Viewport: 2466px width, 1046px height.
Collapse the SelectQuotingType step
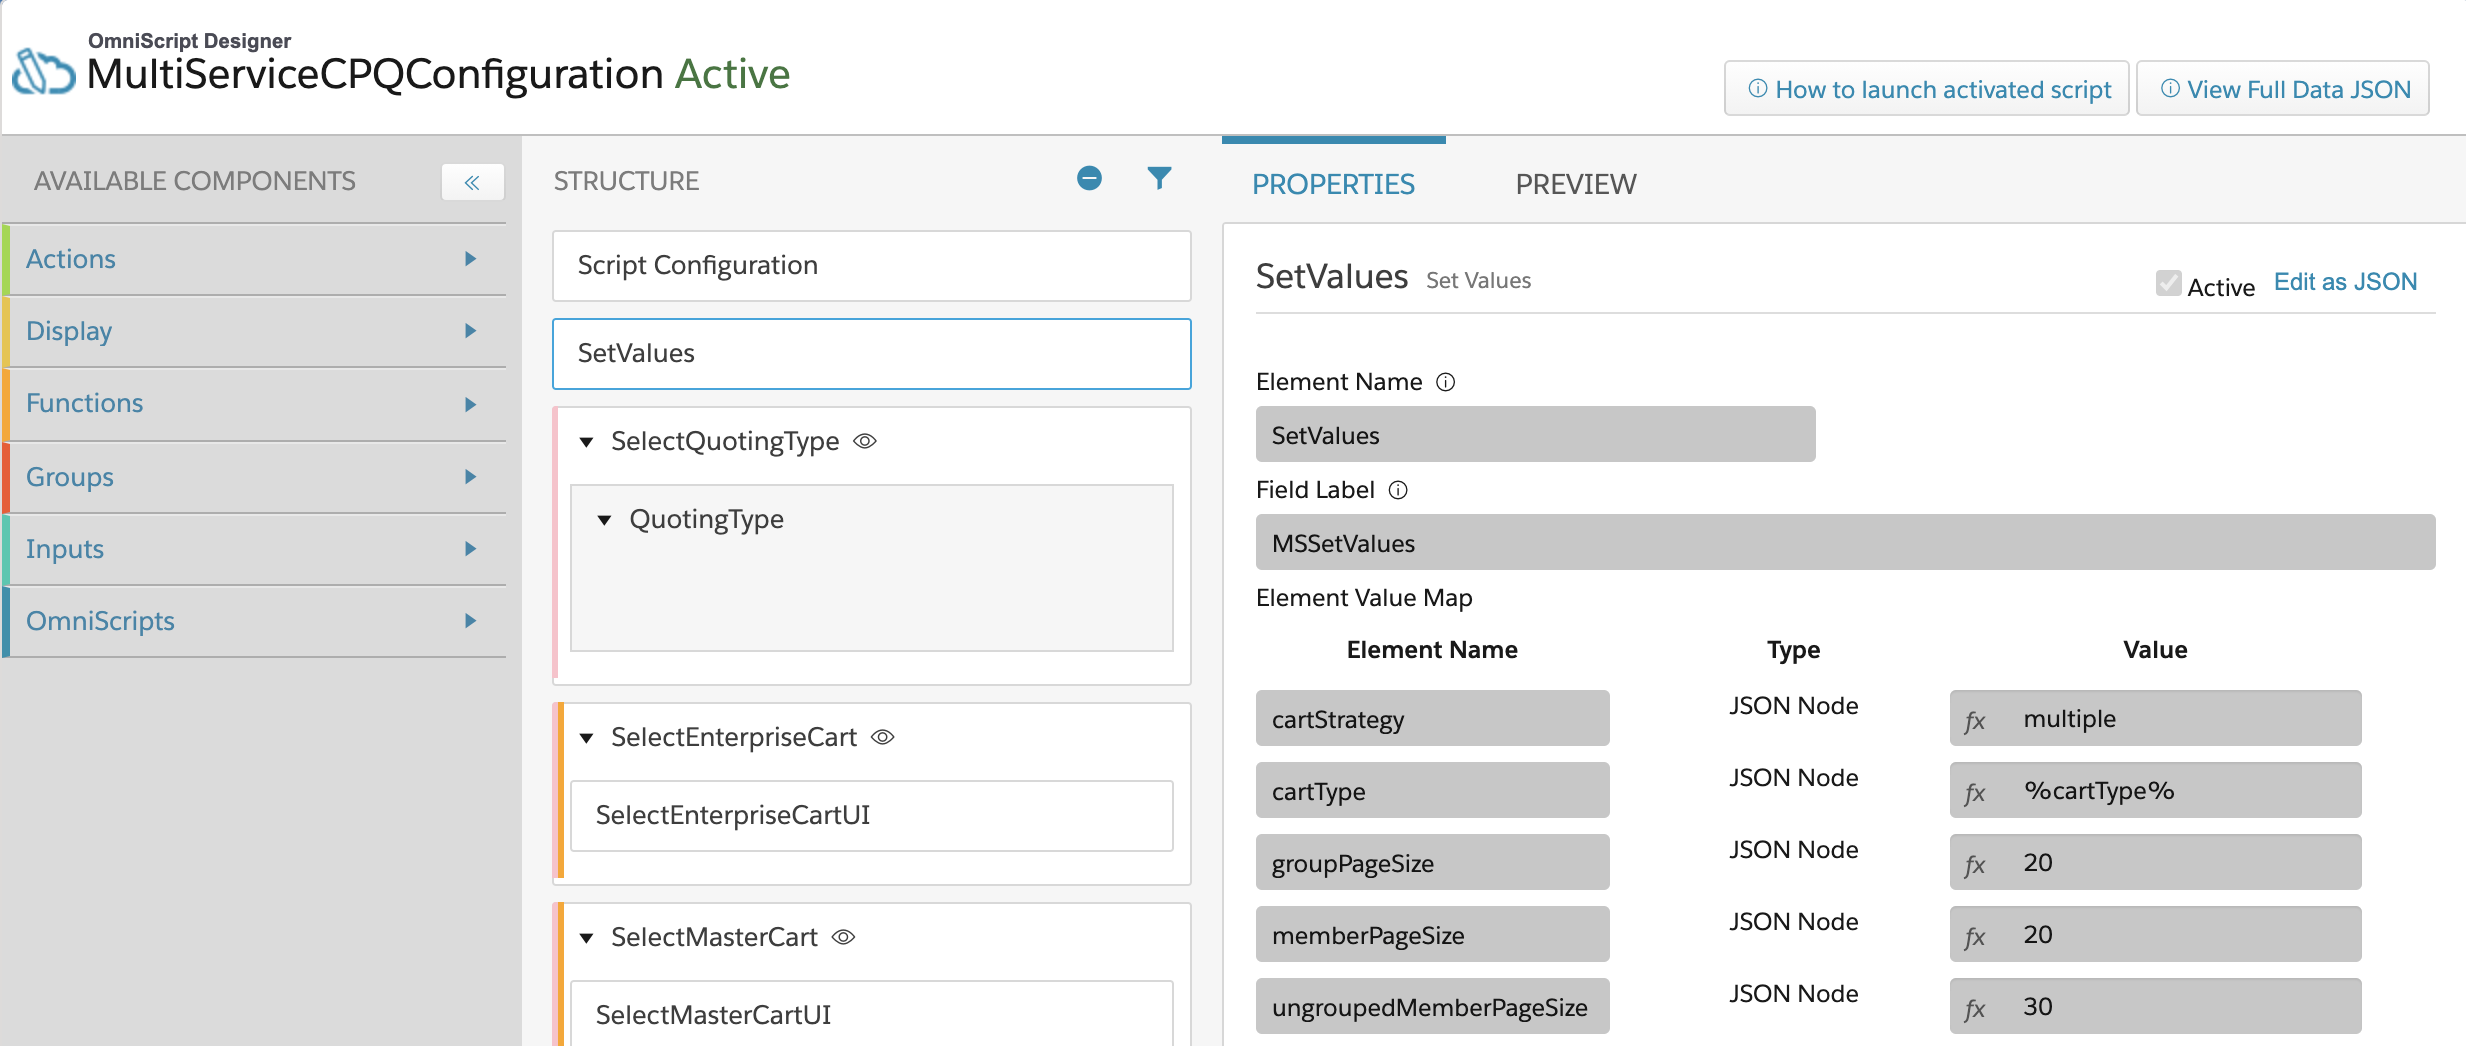coord(587,442)
